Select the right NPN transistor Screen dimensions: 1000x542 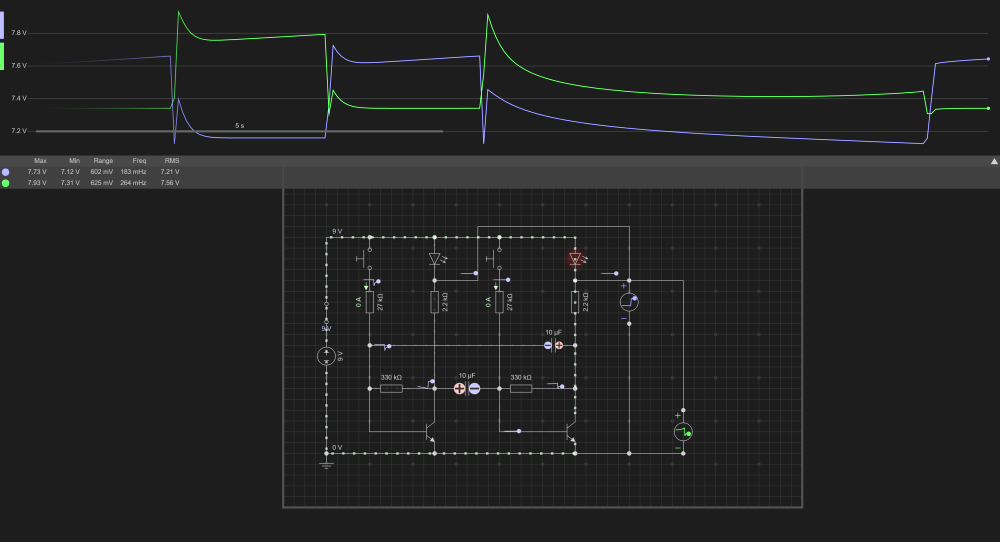coord(572,431)
